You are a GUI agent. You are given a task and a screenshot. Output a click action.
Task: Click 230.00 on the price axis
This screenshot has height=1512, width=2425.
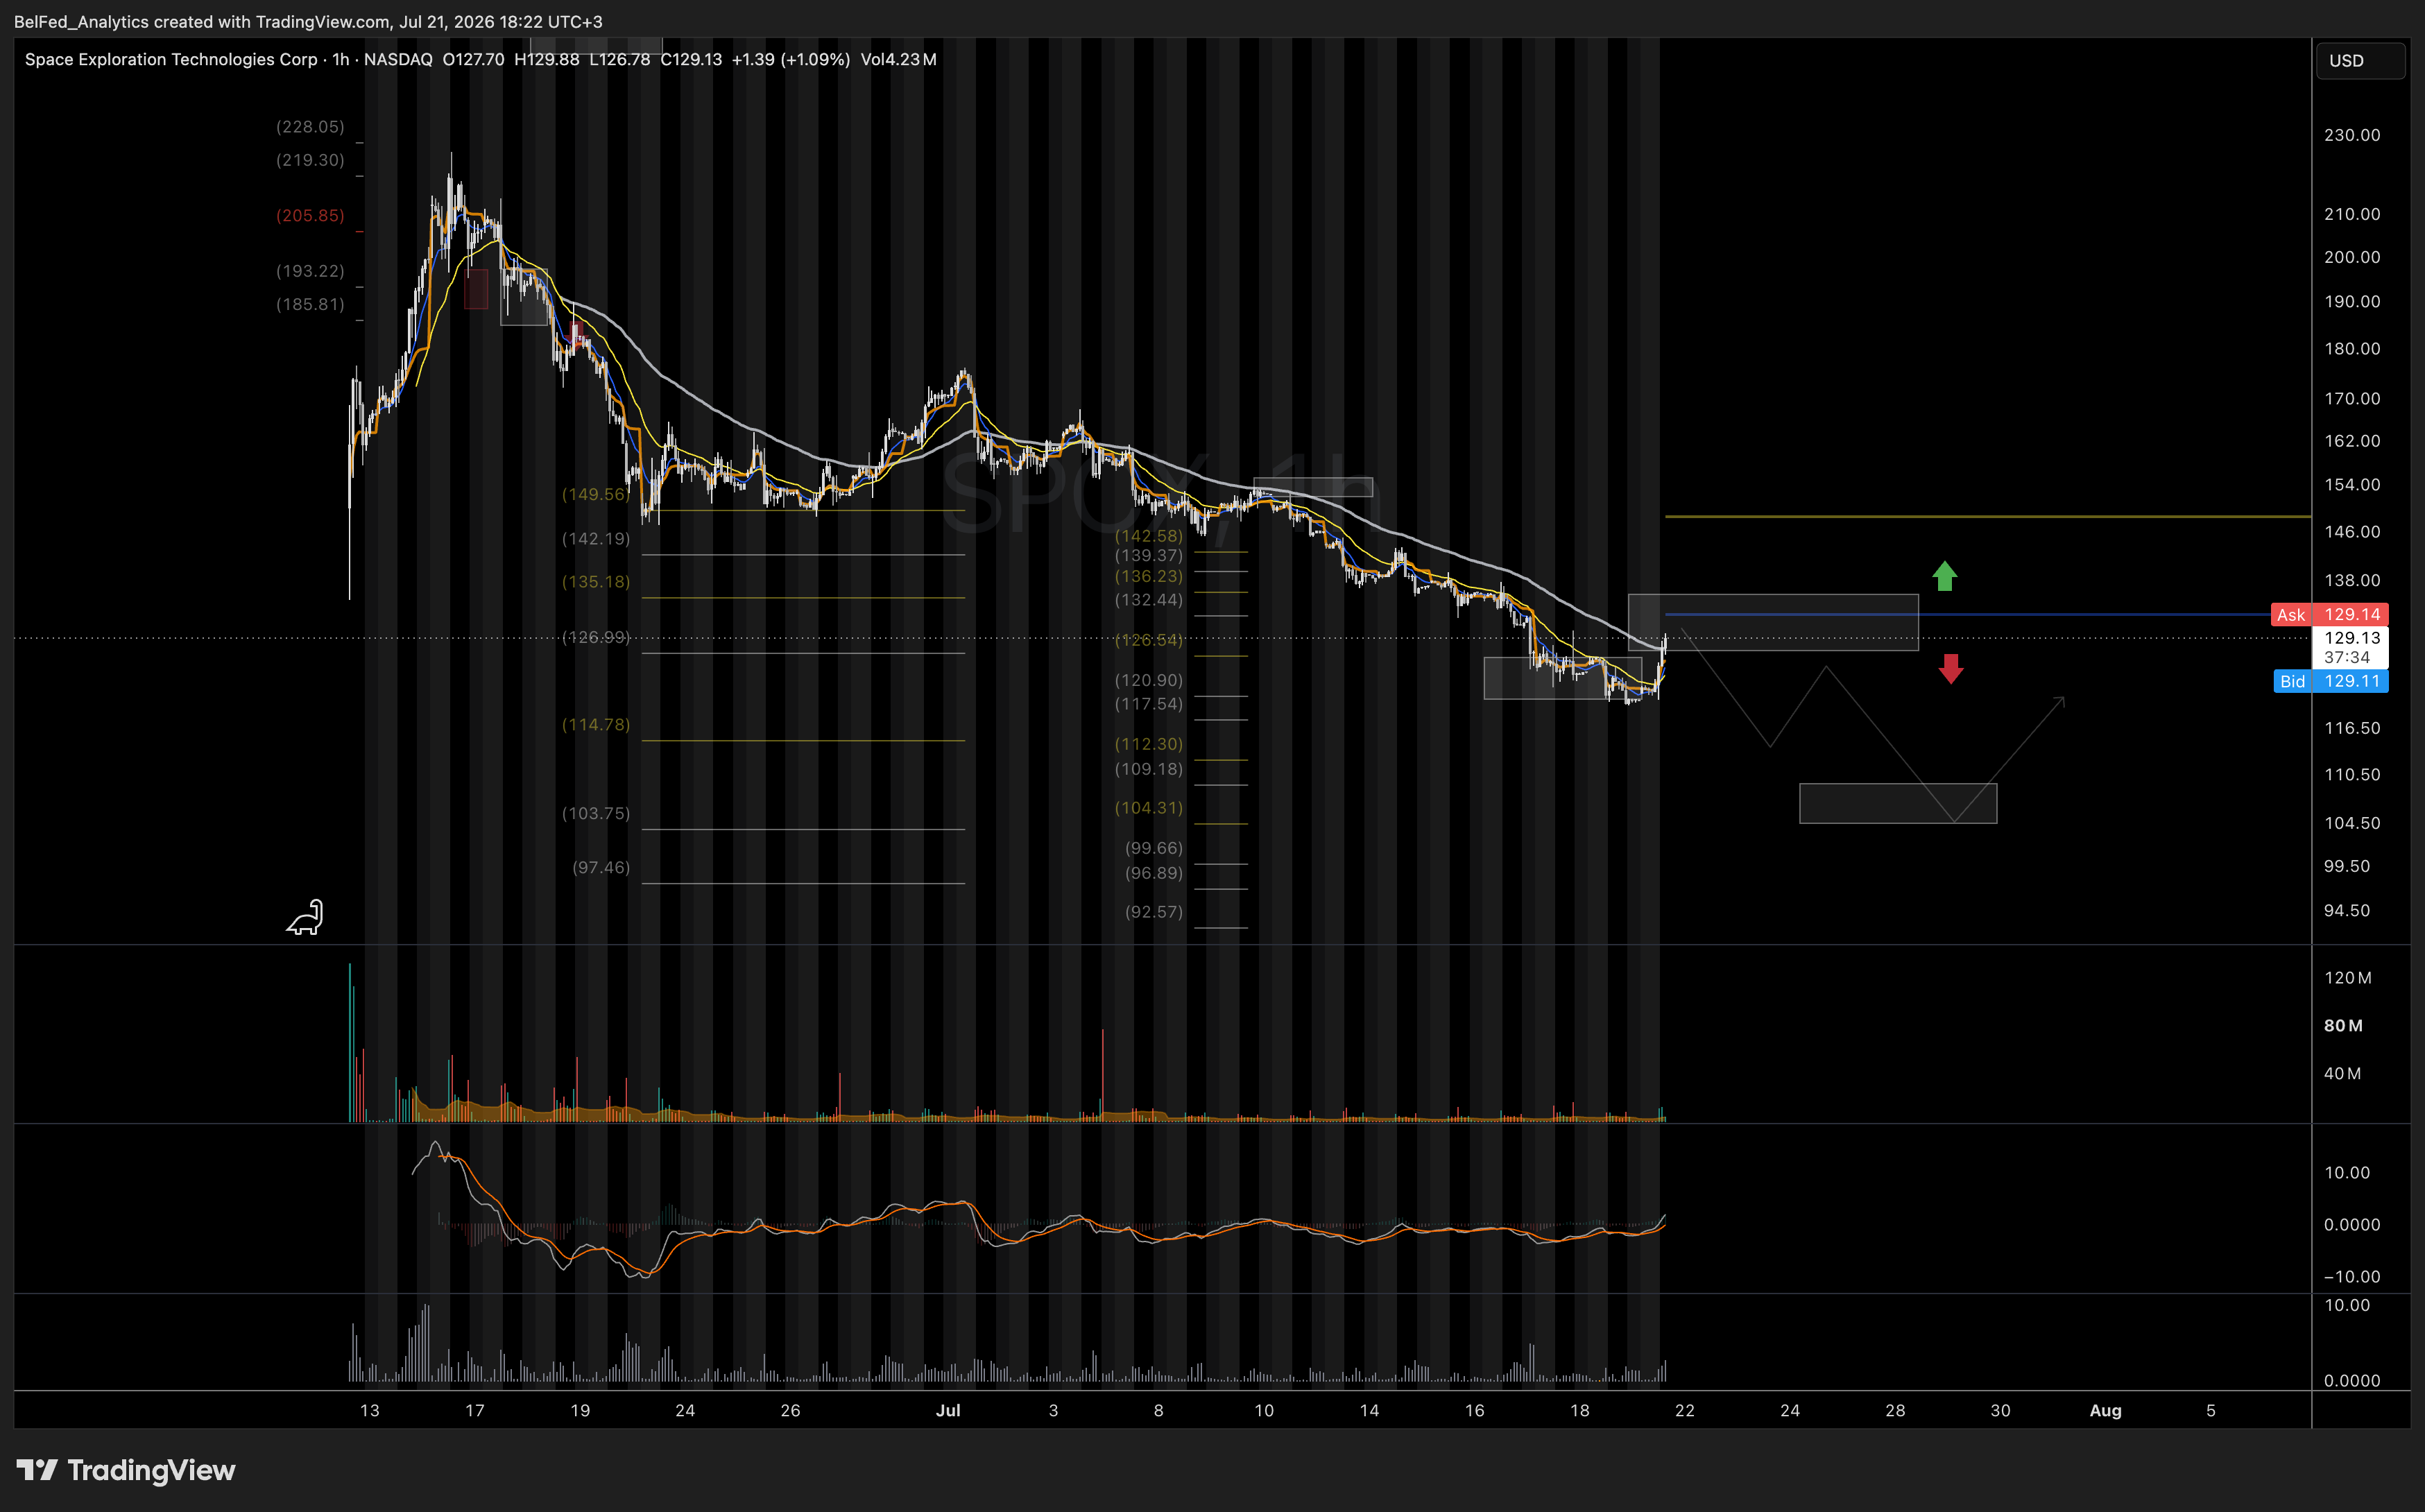pos(2352,135)
